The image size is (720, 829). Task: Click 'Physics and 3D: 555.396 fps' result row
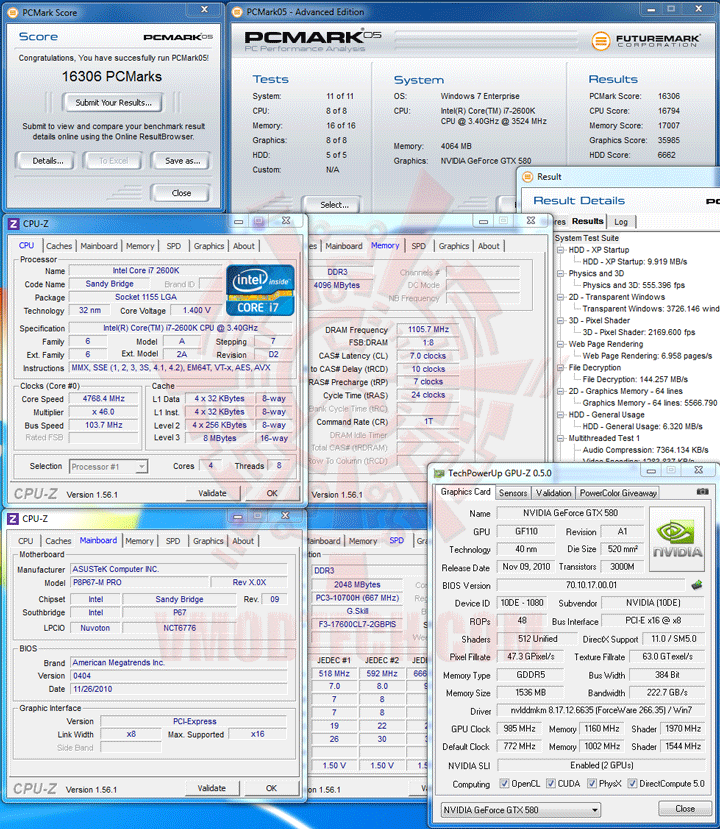(x=633, y=285)
